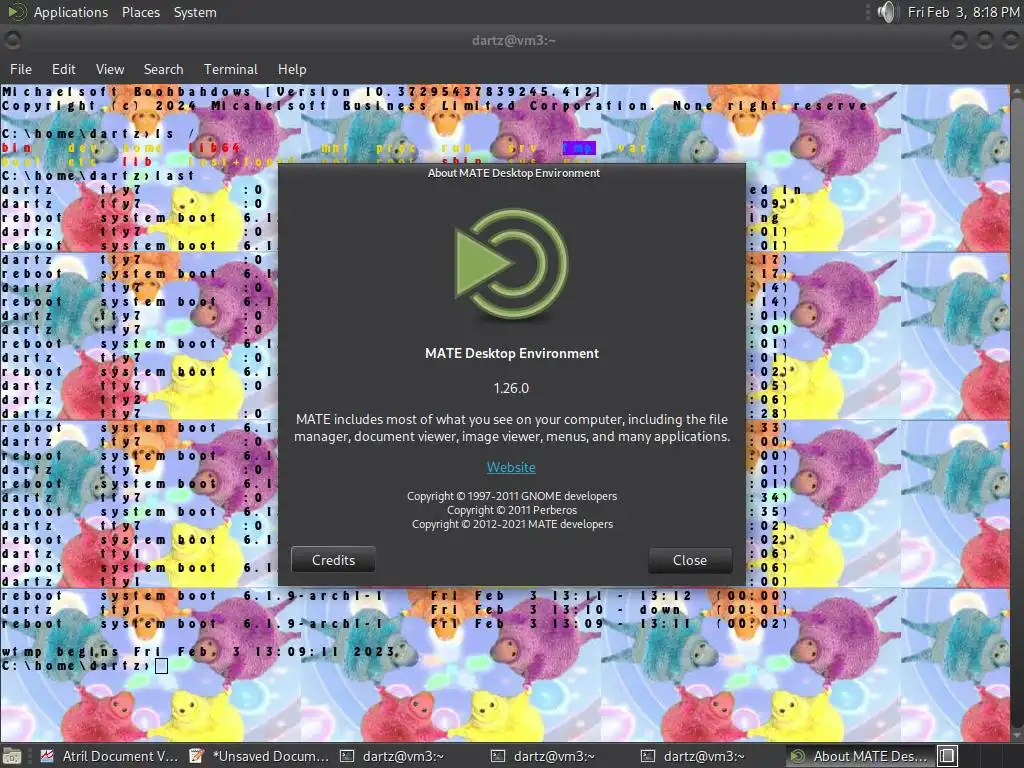The image size is (1024, 768).
Task: Click Copyright 2012-2021 MATE developers line
Action: point(512,524)
